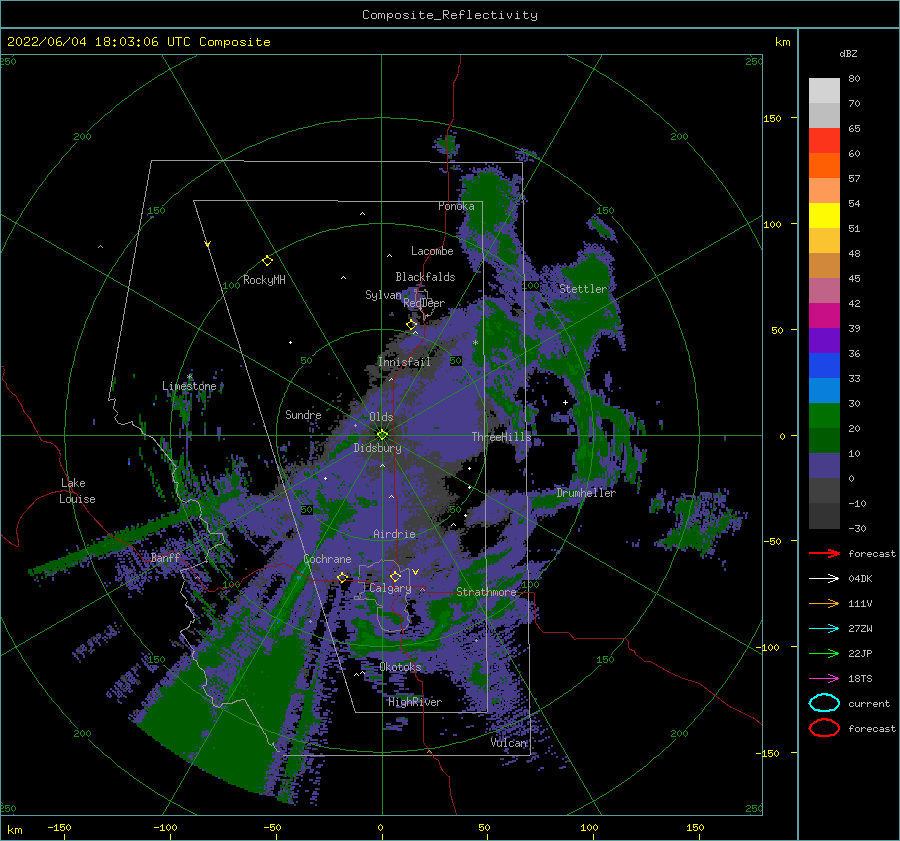Click the Limestone label
The height and width of the screenshot is (841, 900).
point(189,386)
